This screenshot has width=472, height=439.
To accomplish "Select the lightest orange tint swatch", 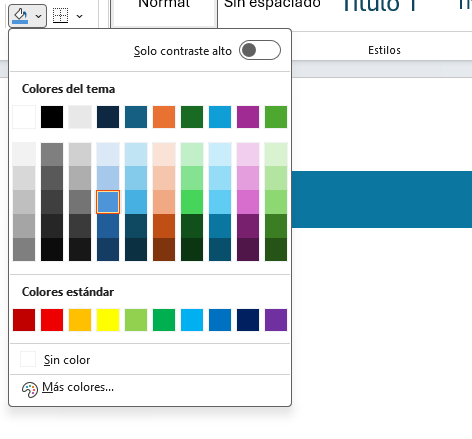I will coord(164,154).
